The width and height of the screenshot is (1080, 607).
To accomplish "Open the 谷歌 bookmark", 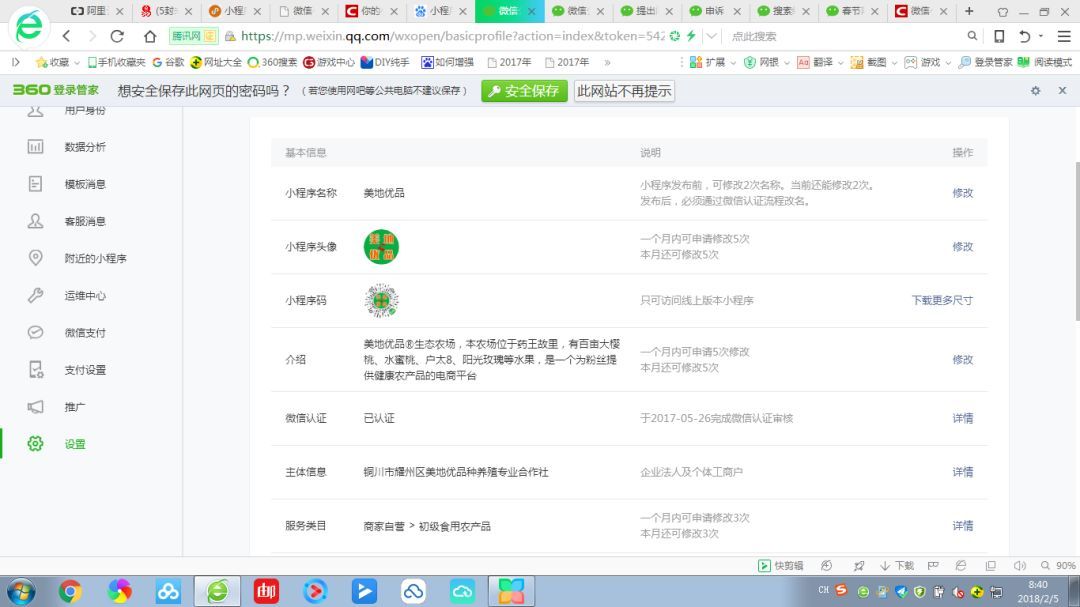I will (x=168, y=62).
